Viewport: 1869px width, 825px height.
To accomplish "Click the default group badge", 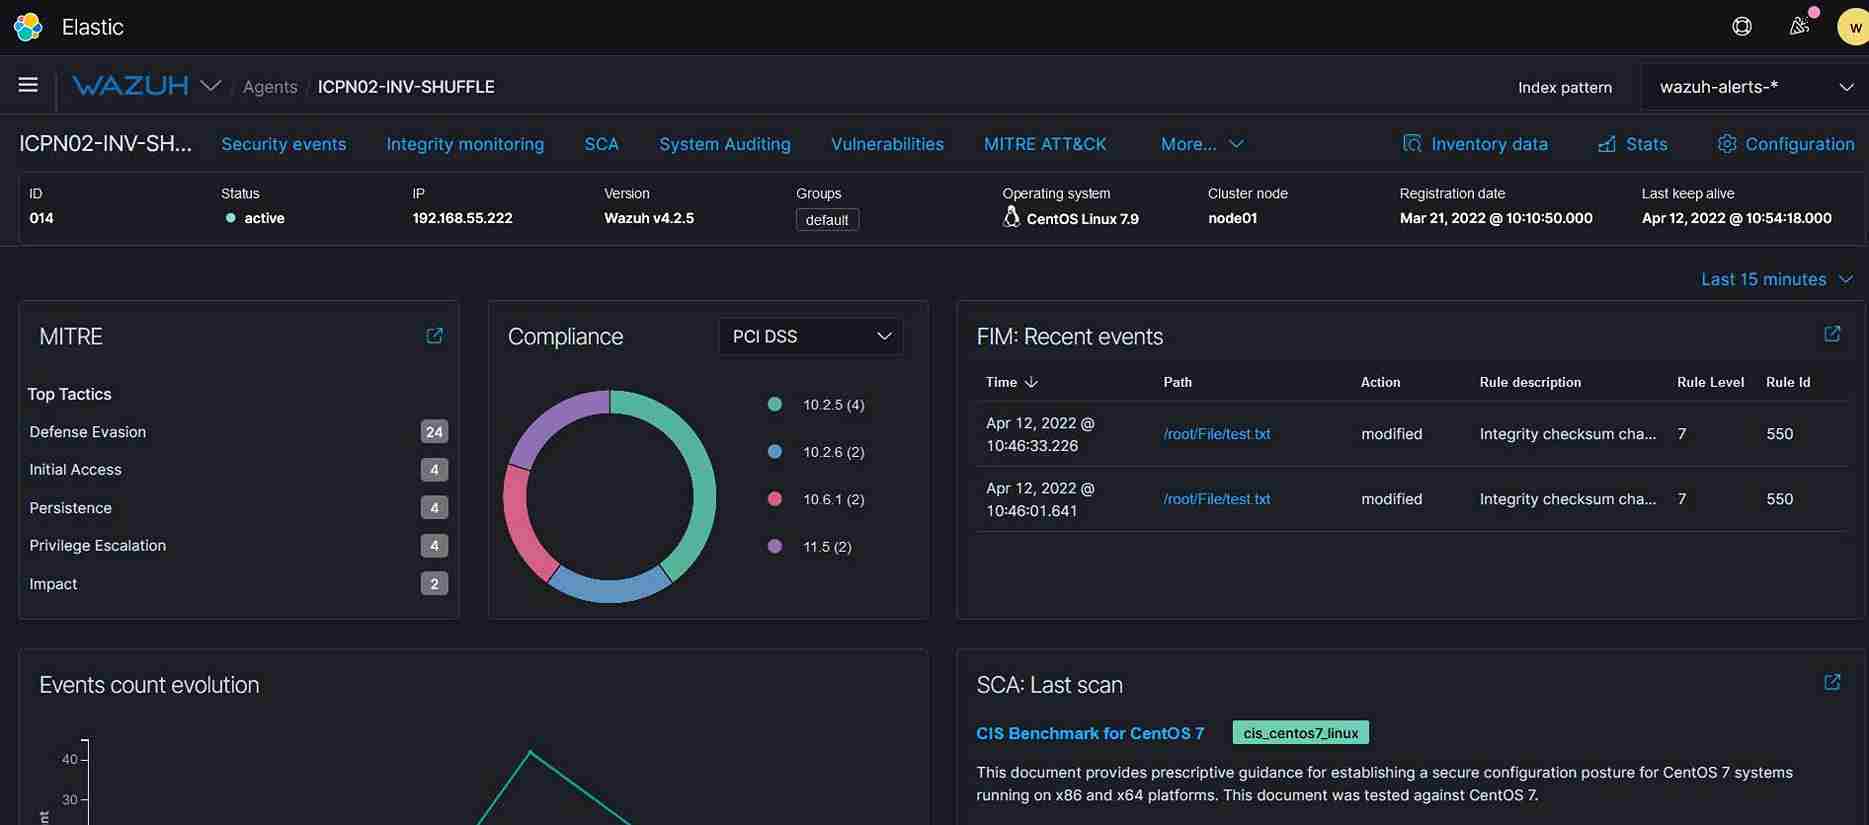I will [x=827, y=220].
